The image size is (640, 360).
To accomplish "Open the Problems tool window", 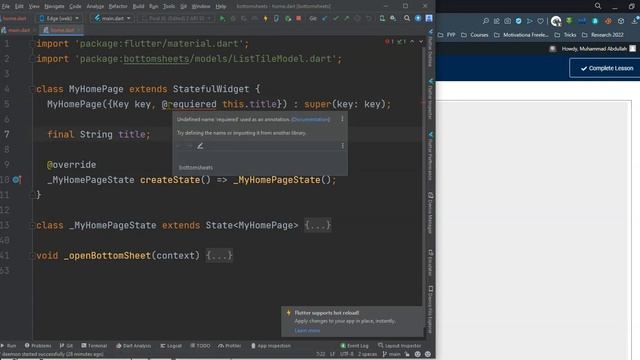I will coord(38,346).
